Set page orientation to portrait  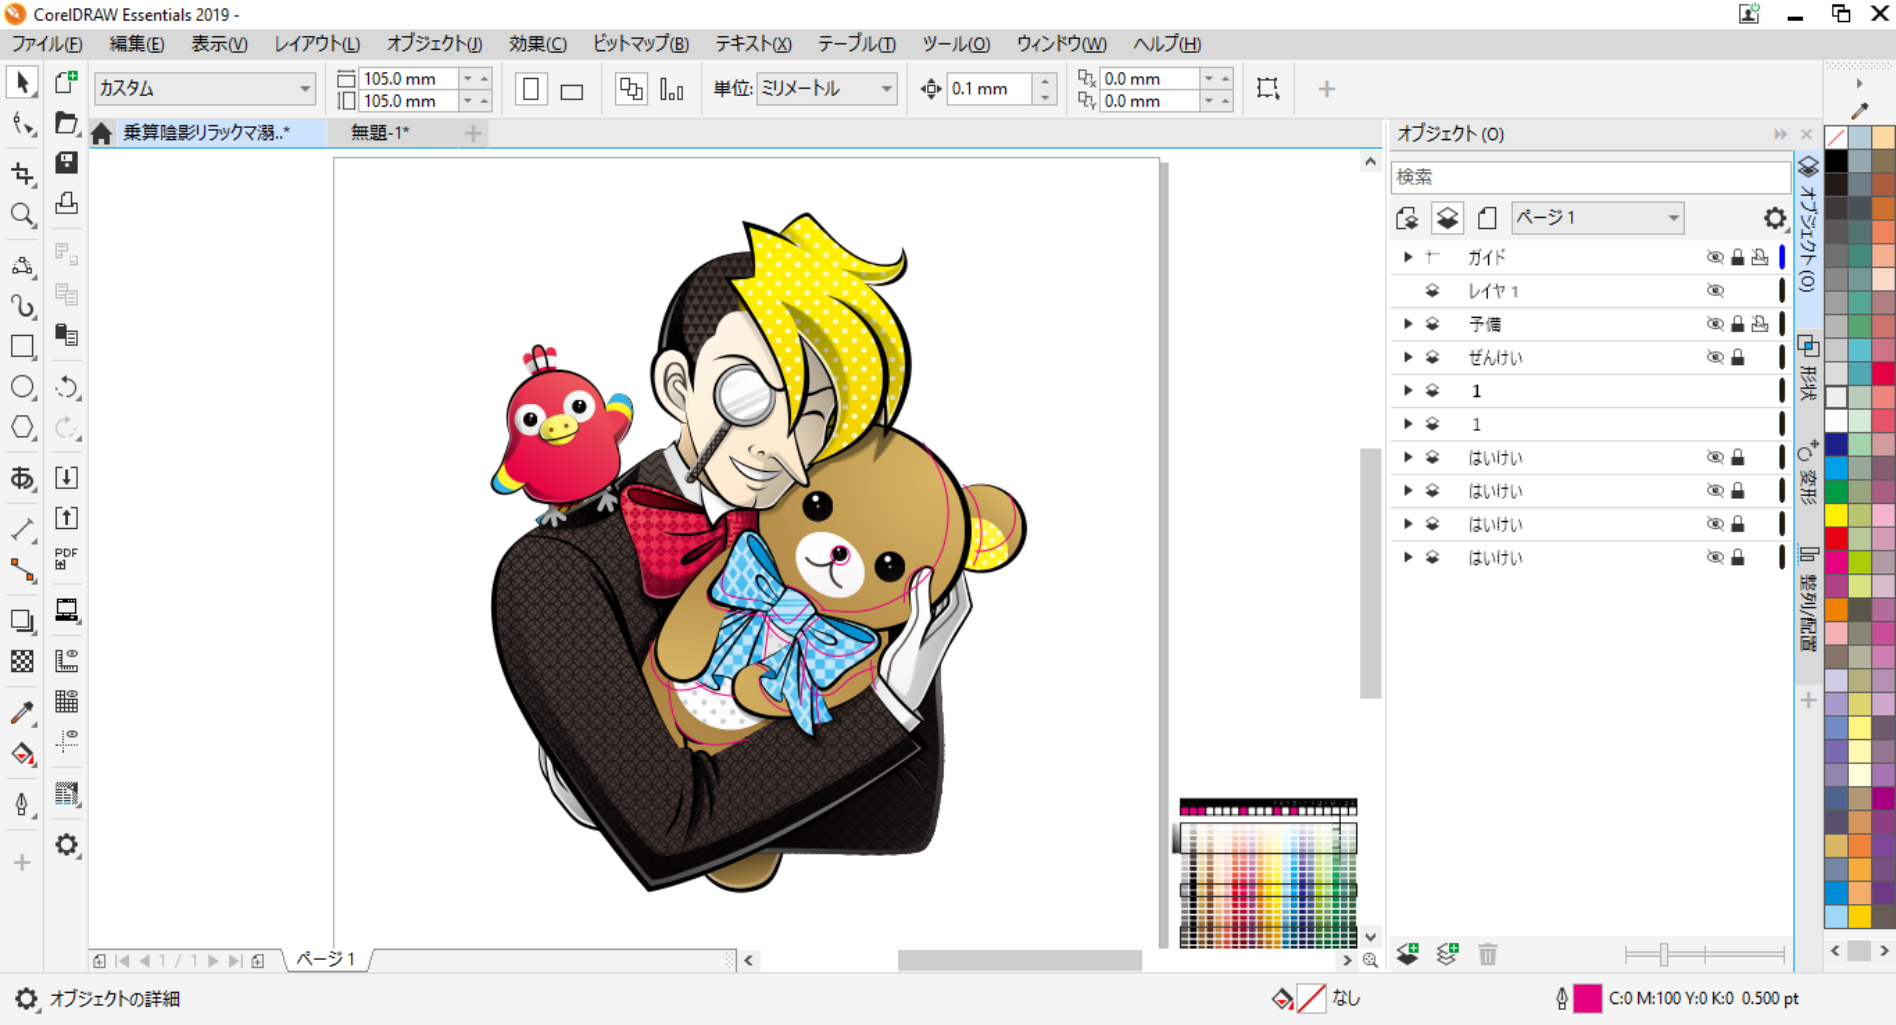(531, 89)
